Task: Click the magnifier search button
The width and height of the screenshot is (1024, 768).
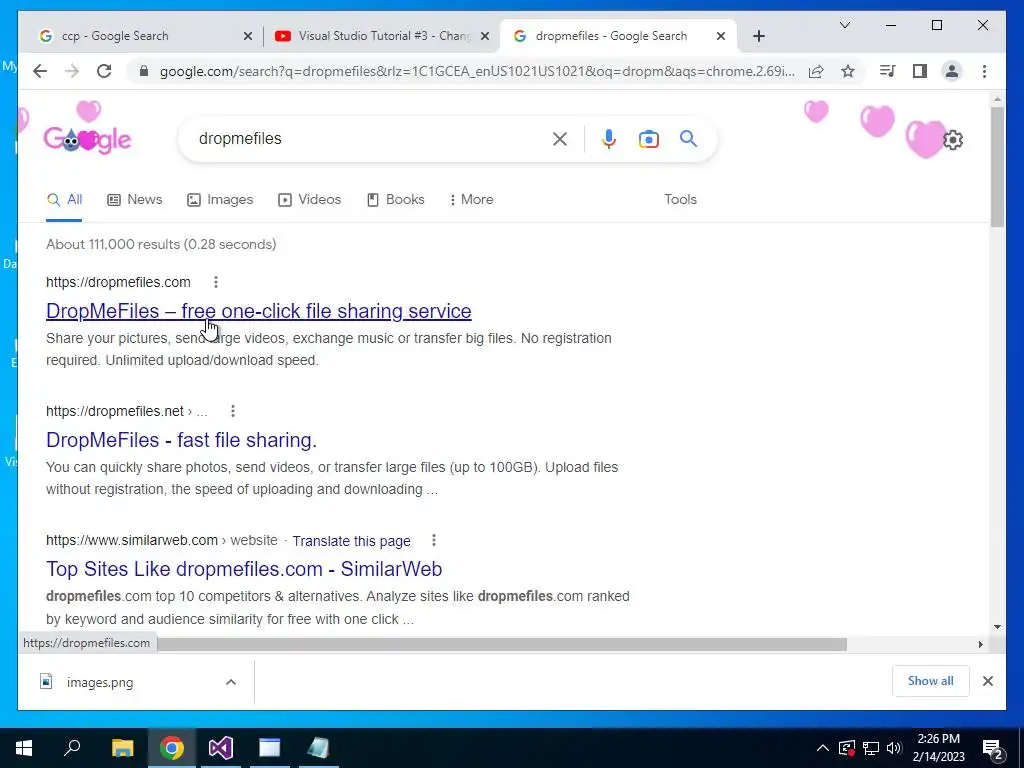Action: [688, 138]
